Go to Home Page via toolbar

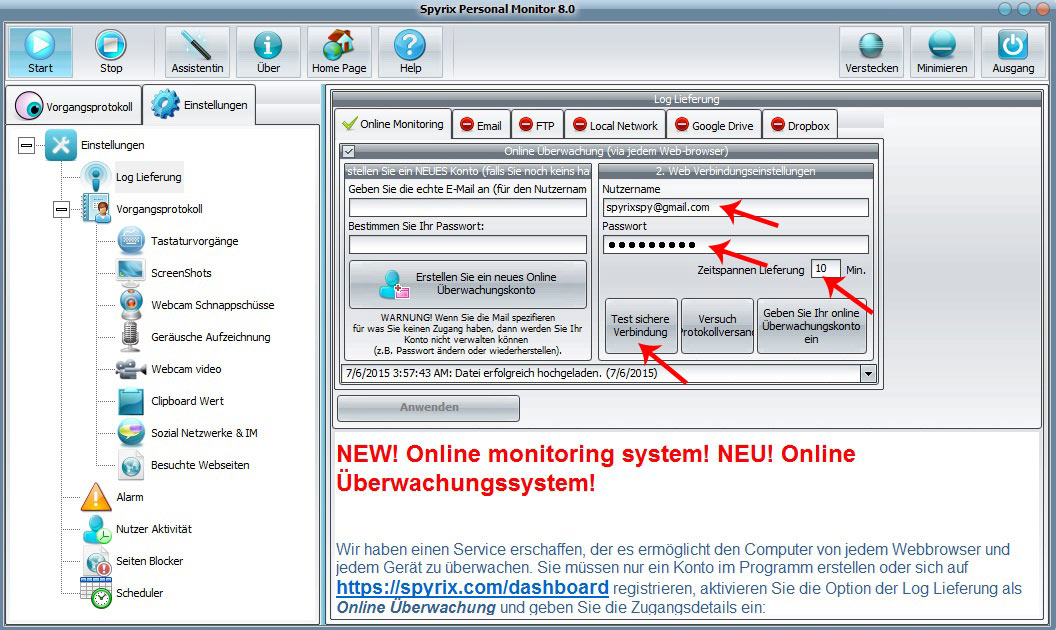point(339,52)
